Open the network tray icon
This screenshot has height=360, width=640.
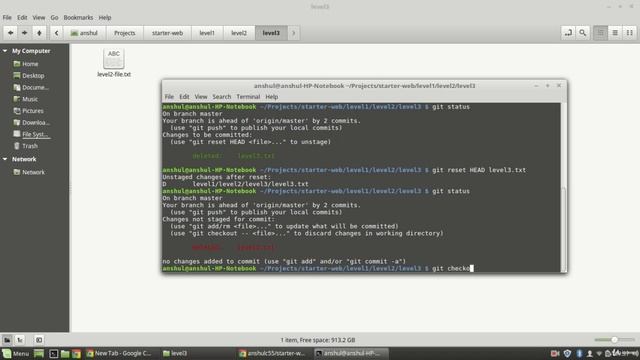point(599,353)
